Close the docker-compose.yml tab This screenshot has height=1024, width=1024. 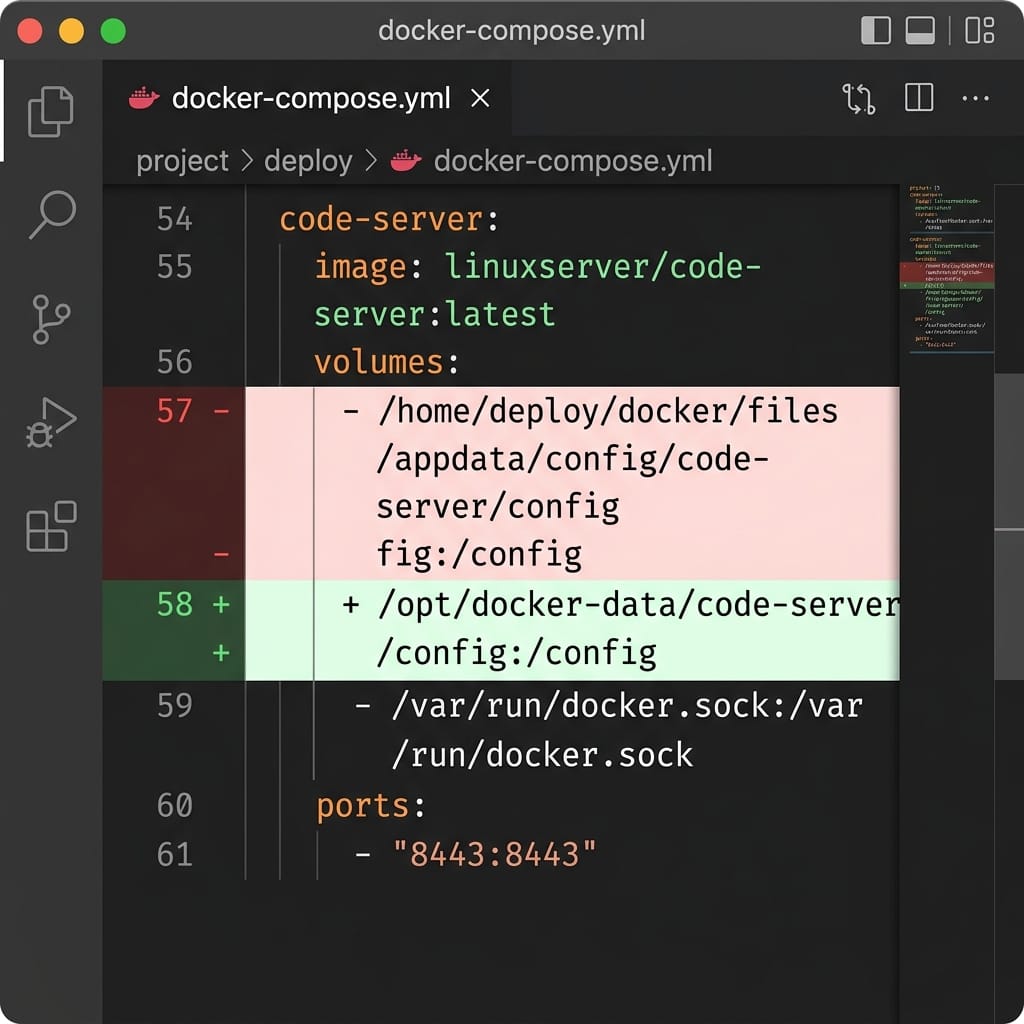click(481, 99)
